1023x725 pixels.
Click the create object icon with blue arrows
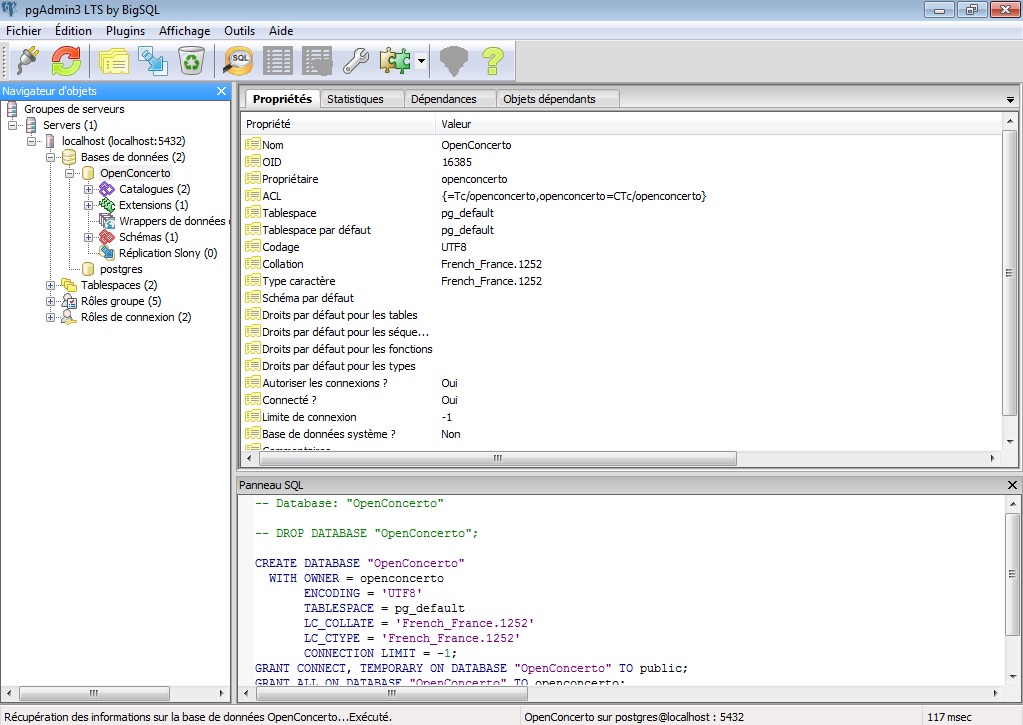click(x=153, y=62)
